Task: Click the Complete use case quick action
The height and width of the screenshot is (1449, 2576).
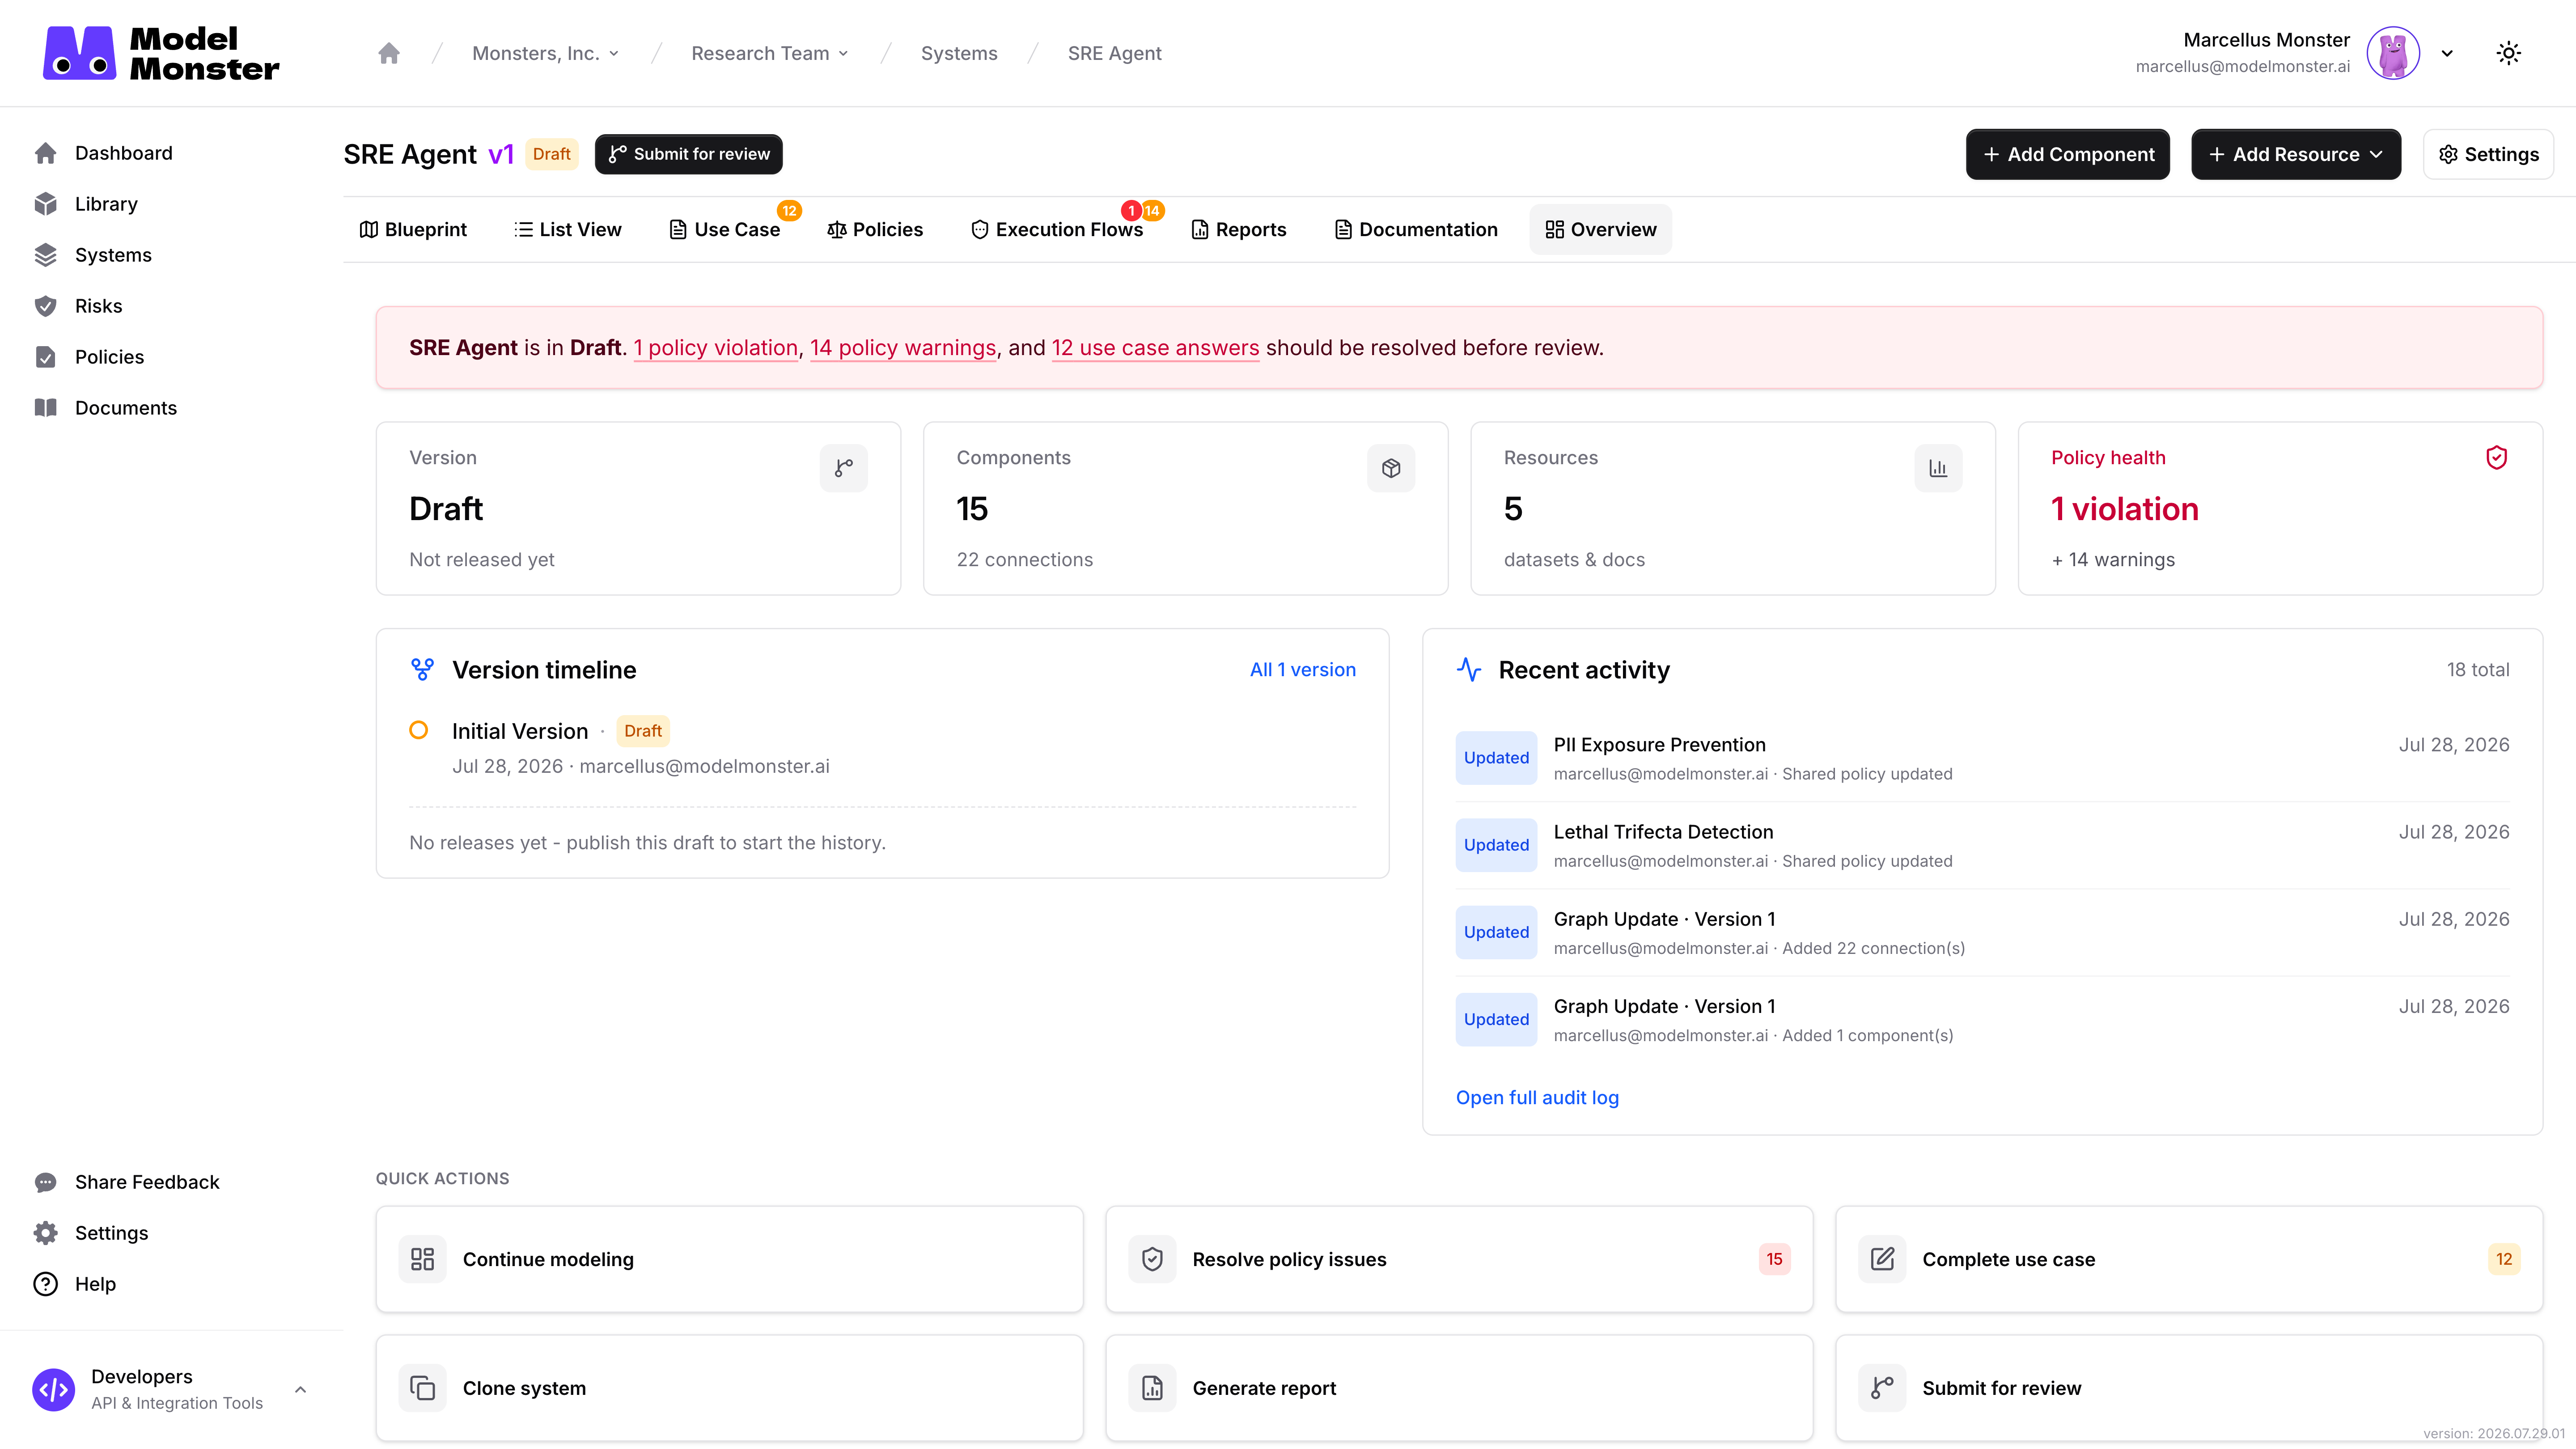Action: (x=2189, y=1259)
